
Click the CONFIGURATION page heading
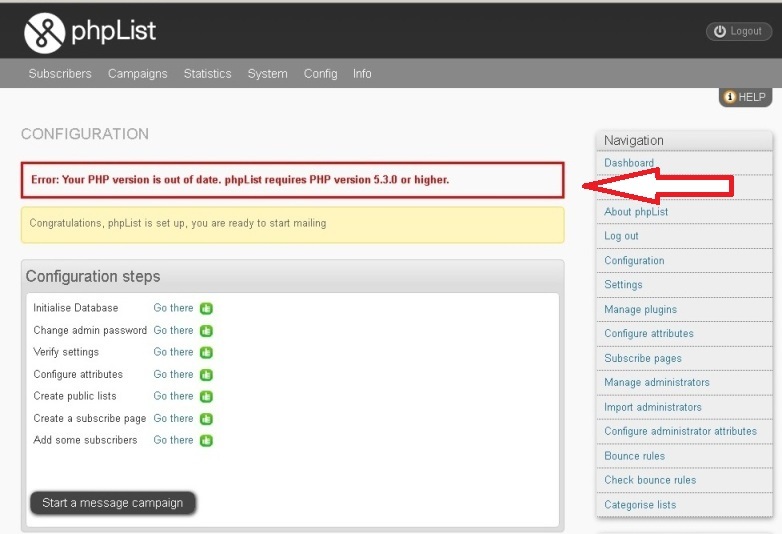pyautogui.click(x=85, y=134)
